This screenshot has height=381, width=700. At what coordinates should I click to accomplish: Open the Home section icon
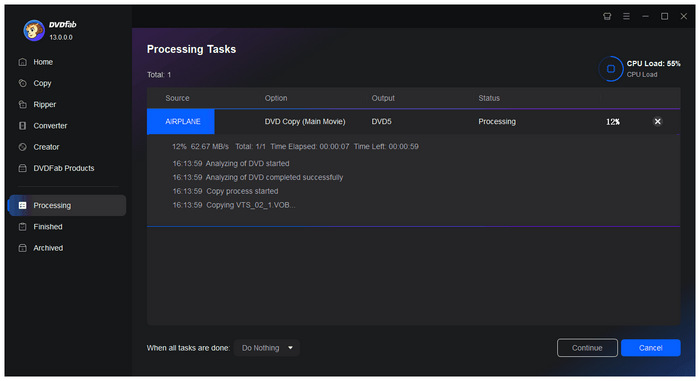click(x=23, y=62)
